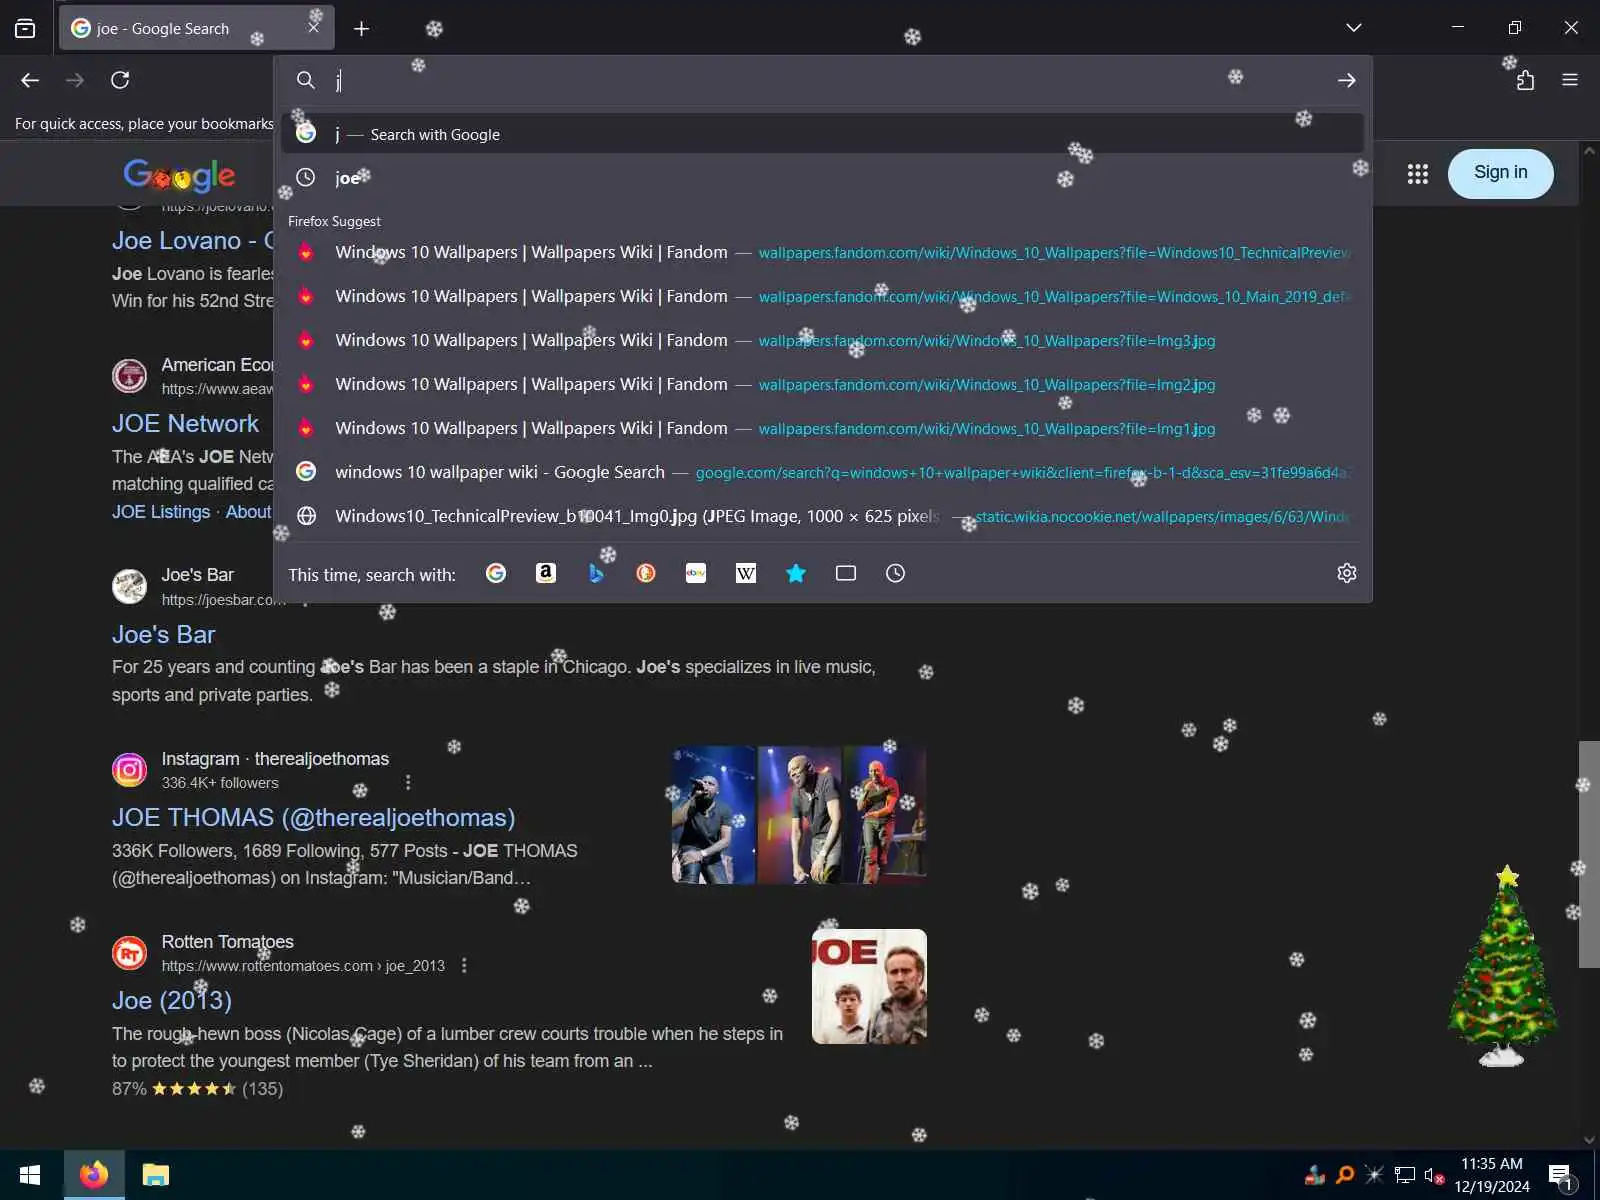Image resolution: width=1600 pixels, height=1200 pixels.
Task: Open more options for Instagram result
Action: 408,782
